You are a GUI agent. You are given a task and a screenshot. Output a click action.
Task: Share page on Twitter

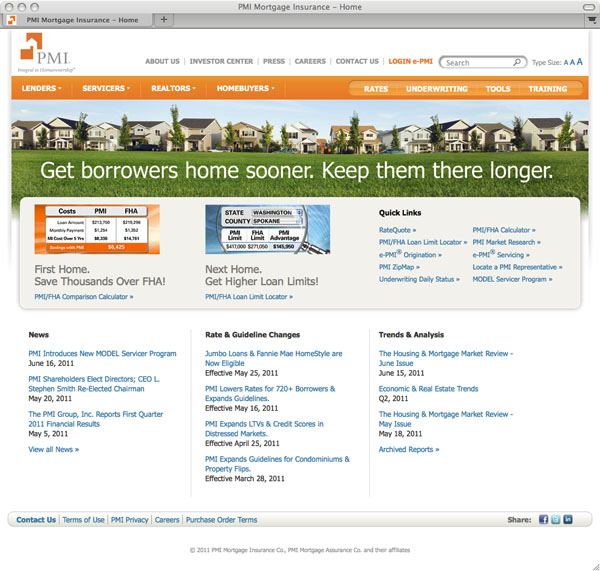556,519
